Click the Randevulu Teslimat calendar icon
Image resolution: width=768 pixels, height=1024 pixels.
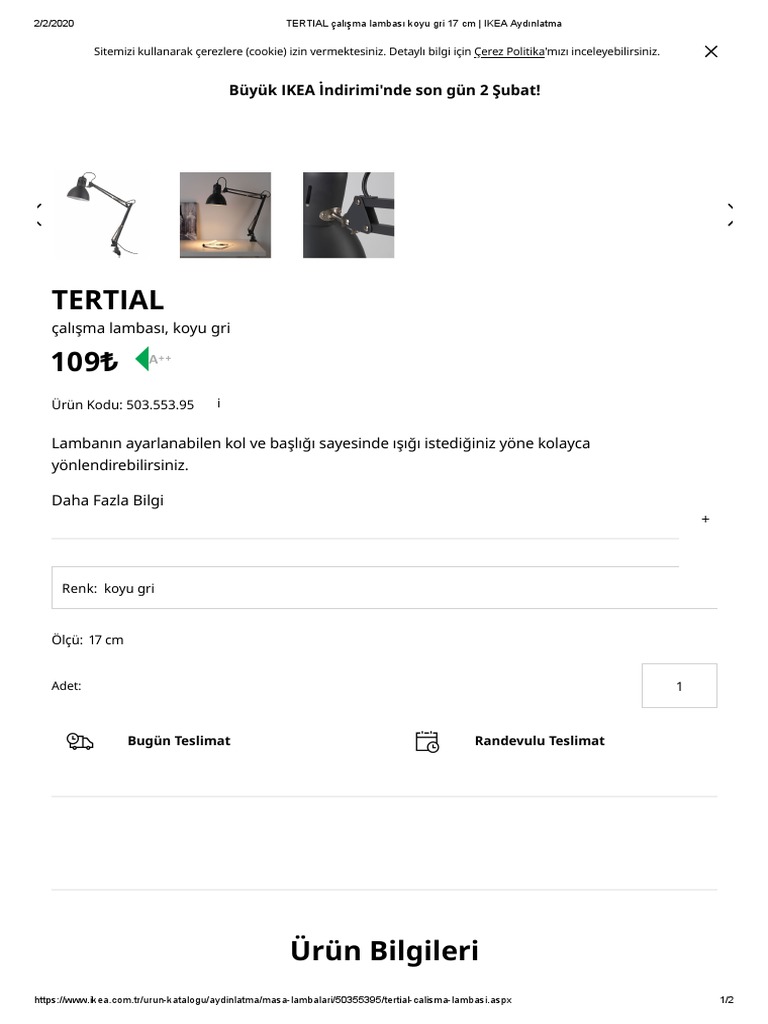(x=427, y=741)
